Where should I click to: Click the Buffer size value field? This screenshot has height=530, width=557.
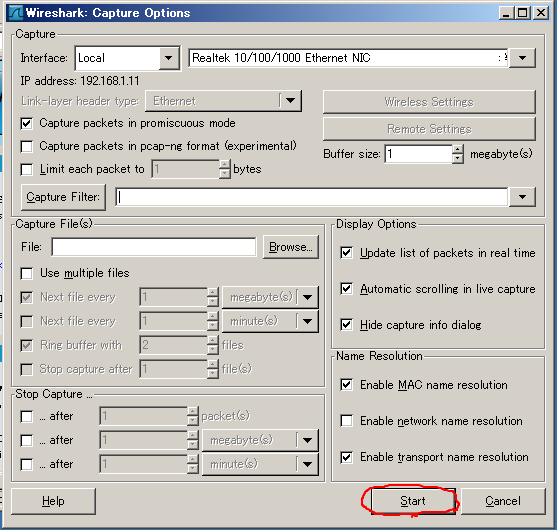click(x=419, y=154)
